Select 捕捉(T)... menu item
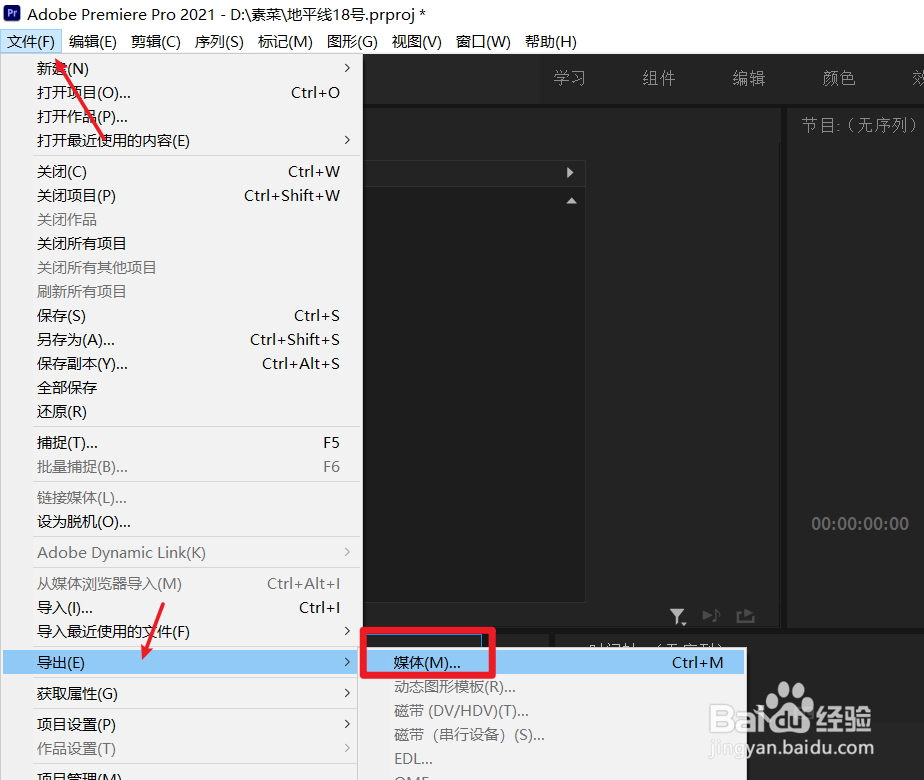The image size is (924, 780). [182, 442]
